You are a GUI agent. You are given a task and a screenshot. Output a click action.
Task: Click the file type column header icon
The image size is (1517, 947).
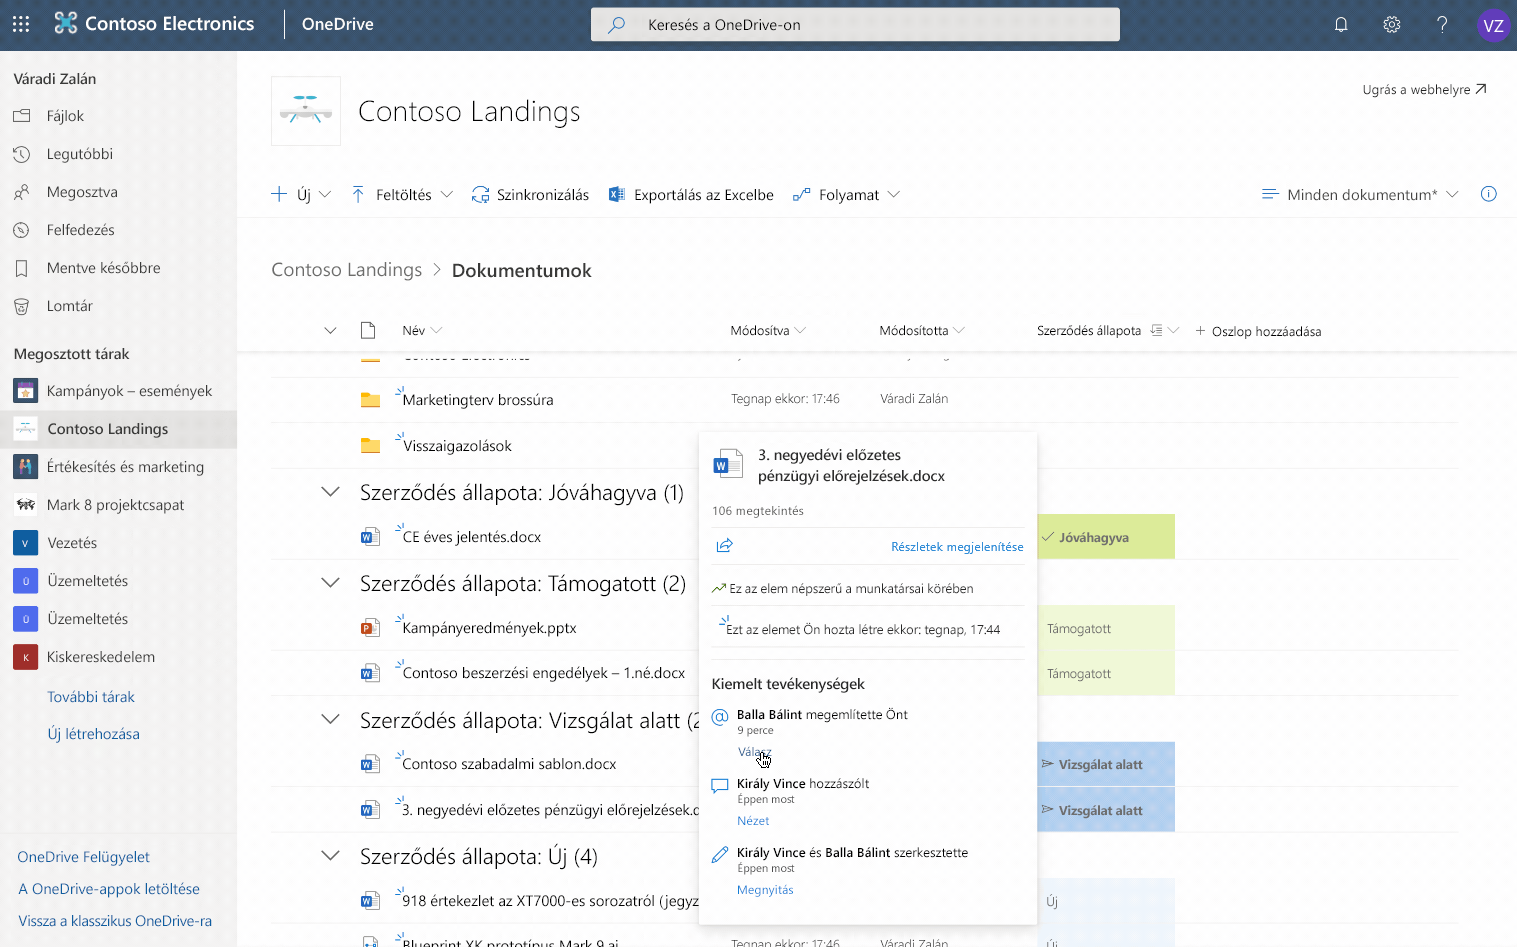[x=368, y=330]
